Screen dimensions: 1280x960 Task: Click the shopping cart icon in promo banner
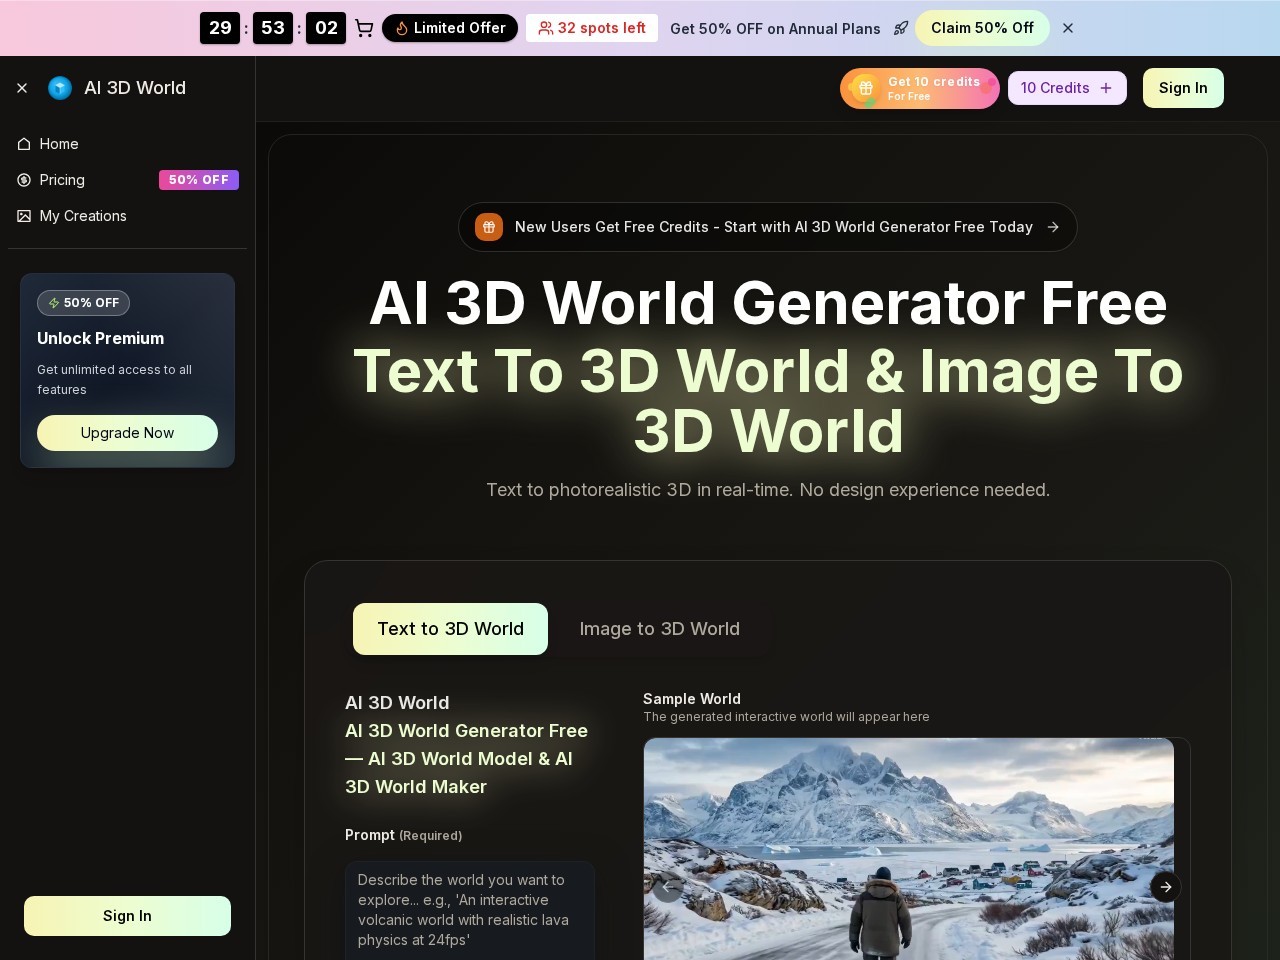click(x=364, y=28)
